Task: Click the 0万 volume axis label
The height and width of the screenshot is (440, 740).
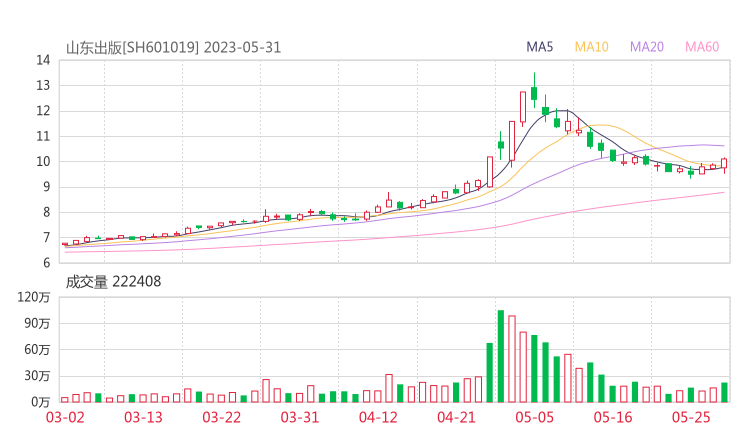Action: click(41, 402)
